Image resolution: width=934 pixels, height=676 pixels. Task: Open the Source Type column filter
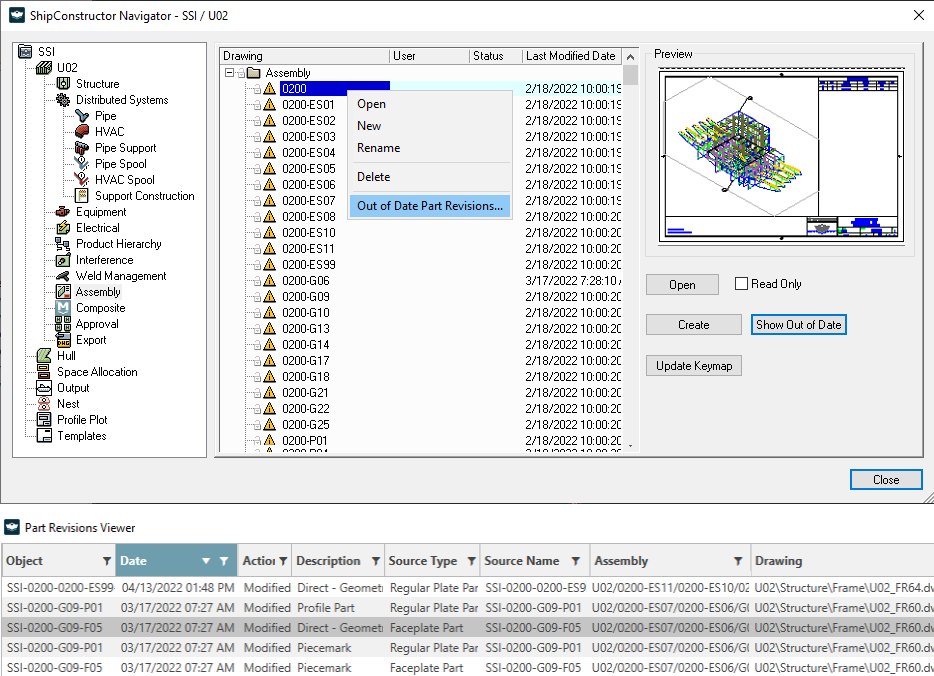(471, 561)
